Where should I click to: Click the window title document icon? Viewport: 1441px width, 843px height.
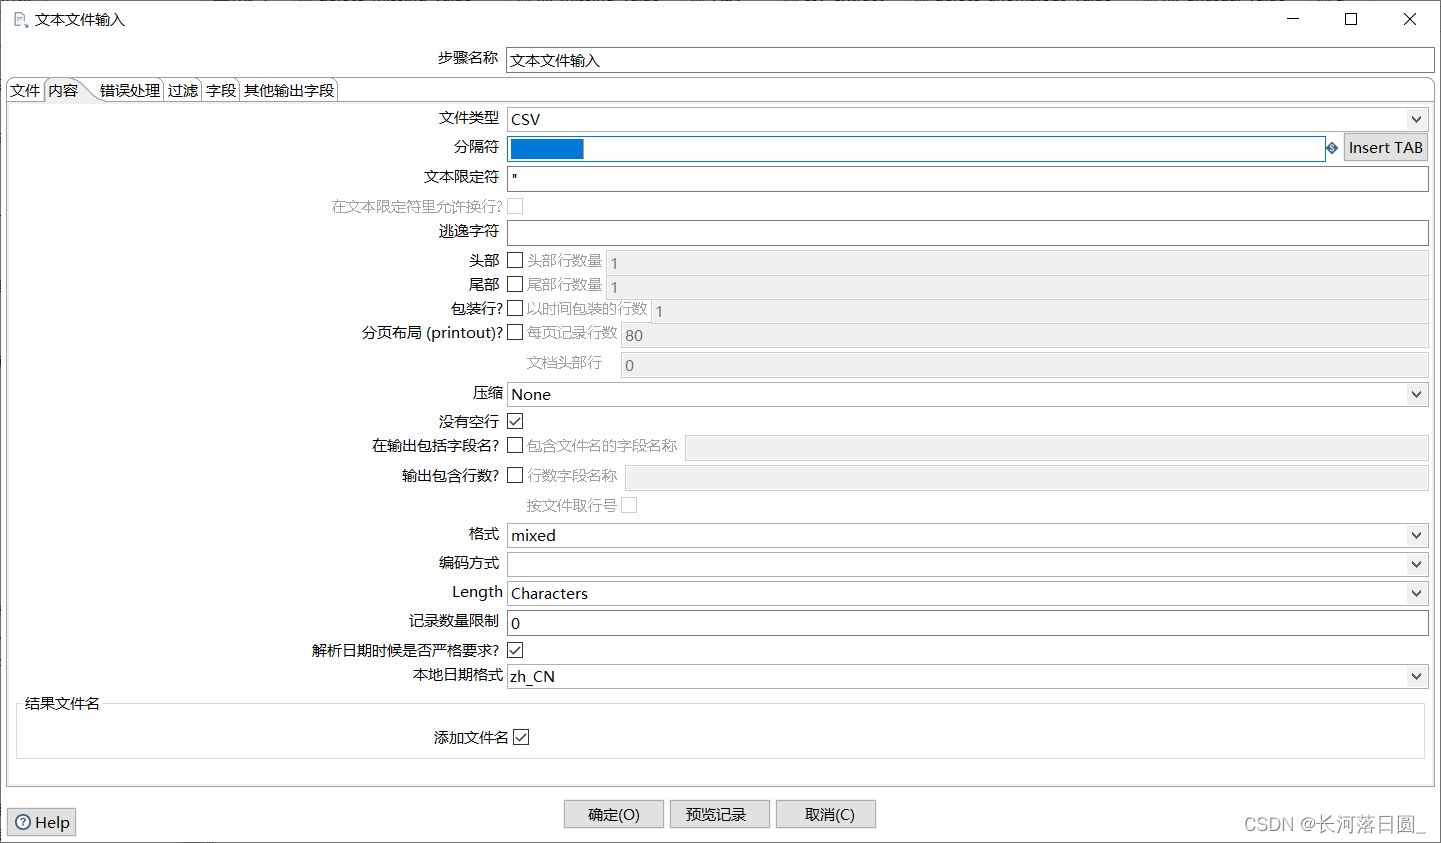tap(20, 19)
